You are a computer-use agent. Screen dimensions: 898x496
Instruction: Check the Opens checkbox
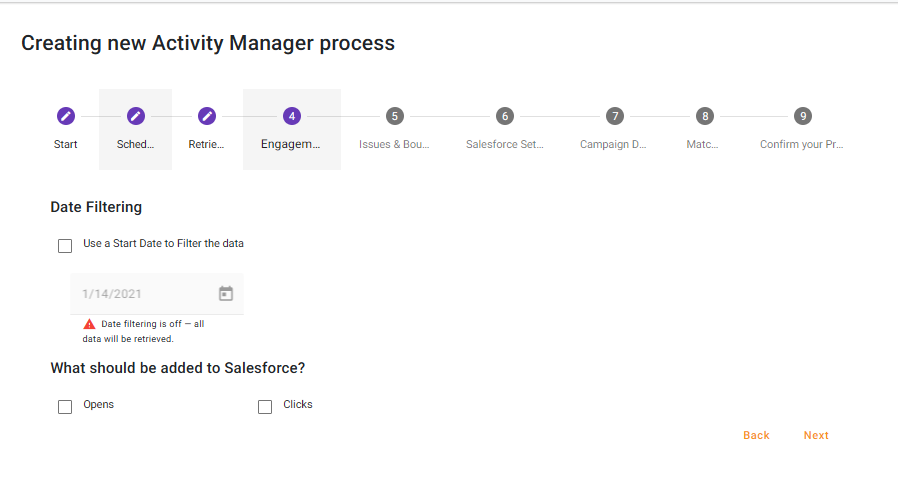[x=65, y=407]
